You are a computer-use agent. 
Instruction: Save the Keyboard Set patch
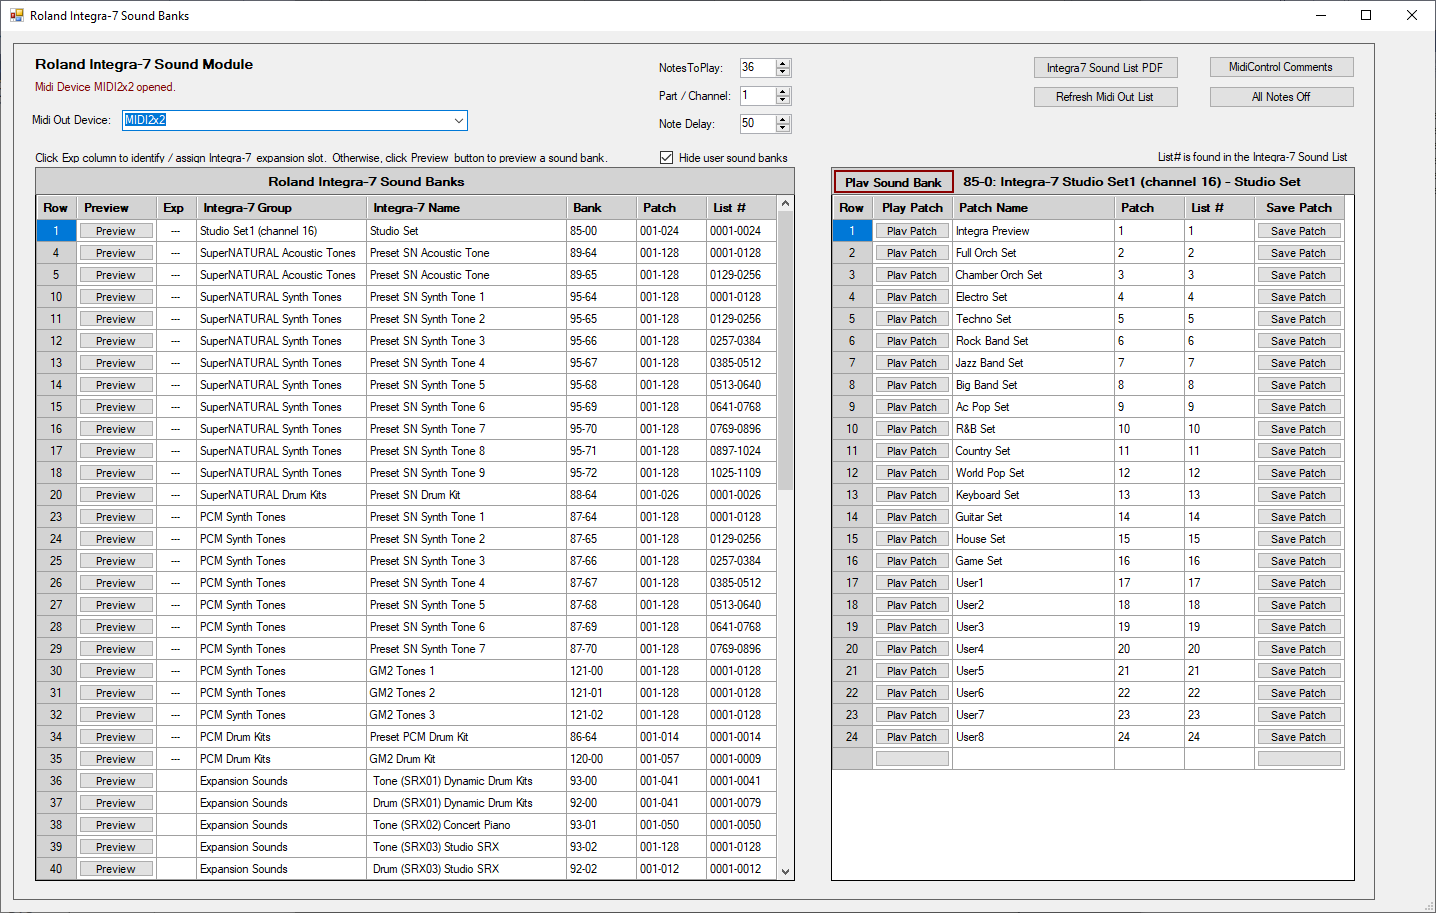(x=1298, y=495)
